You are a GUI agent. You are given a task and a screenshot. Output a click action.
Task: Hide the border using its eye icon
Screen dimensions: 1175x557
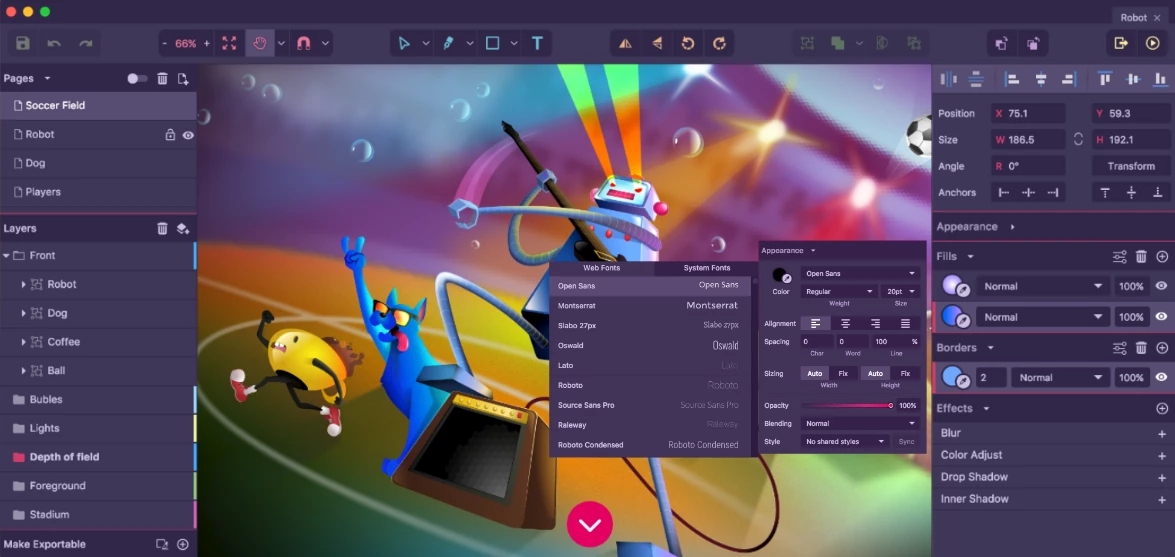point(1161,377)
